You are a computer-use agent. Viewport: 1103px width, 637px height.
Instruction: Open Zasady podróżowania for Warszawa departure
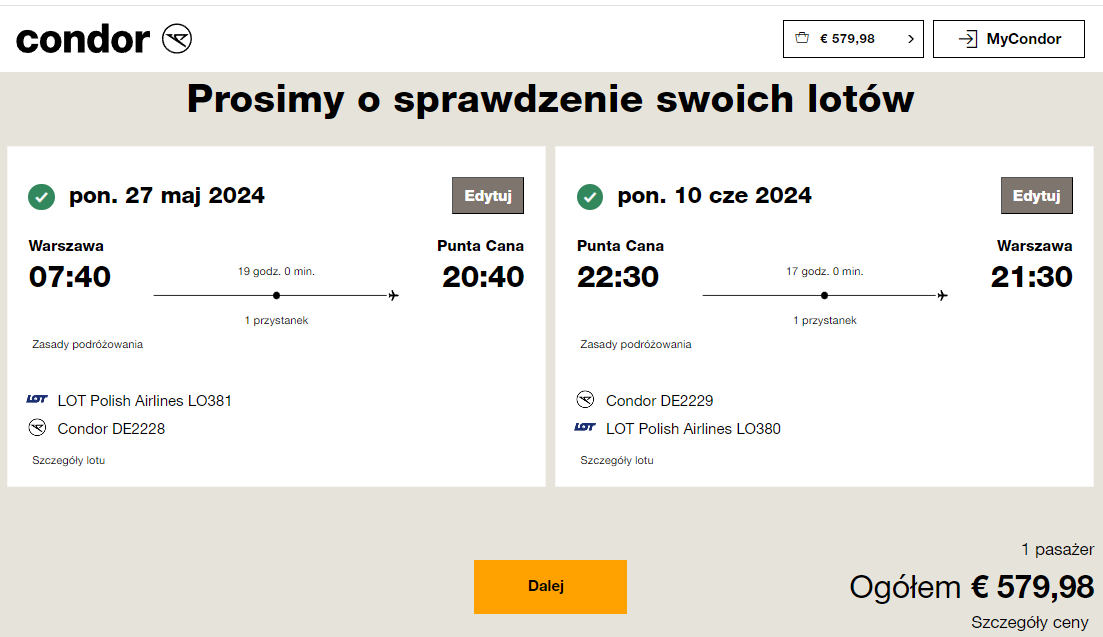(x=87, y=345)
